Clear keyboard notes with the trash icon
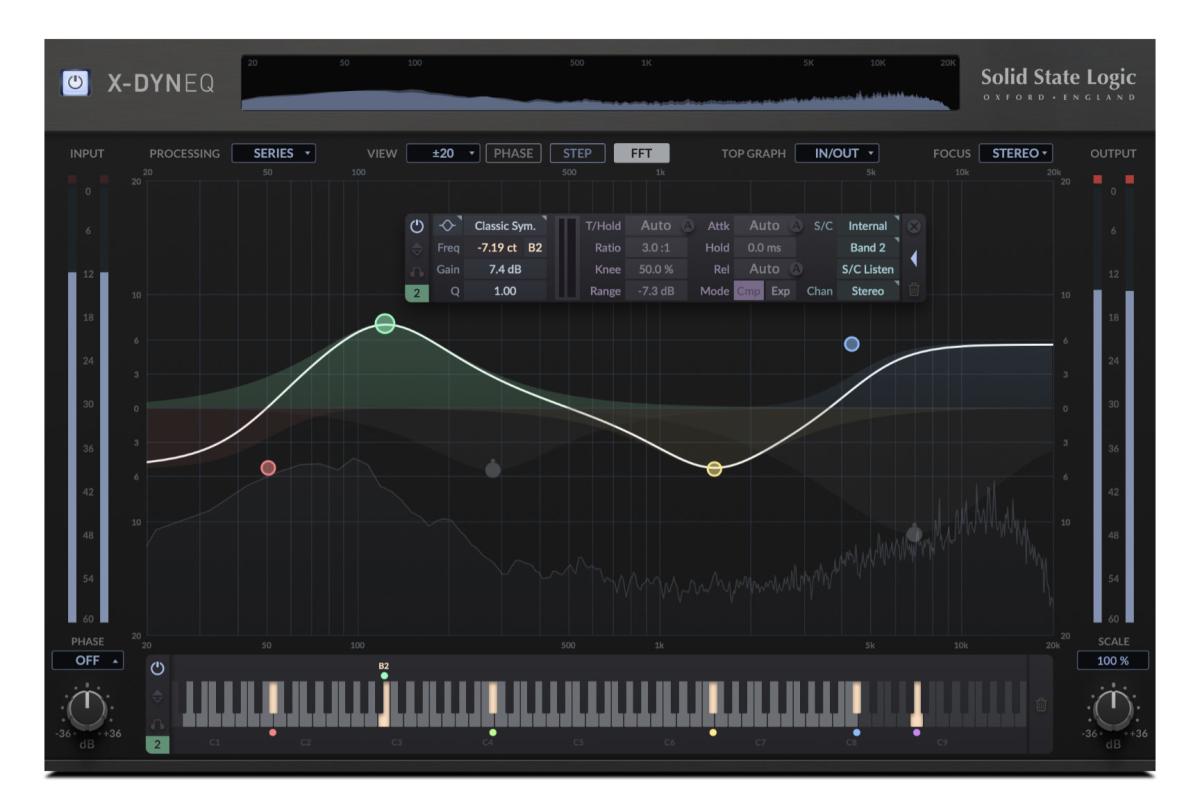This screenshot has height=791, width=1200. click(x=1041, y=705)
